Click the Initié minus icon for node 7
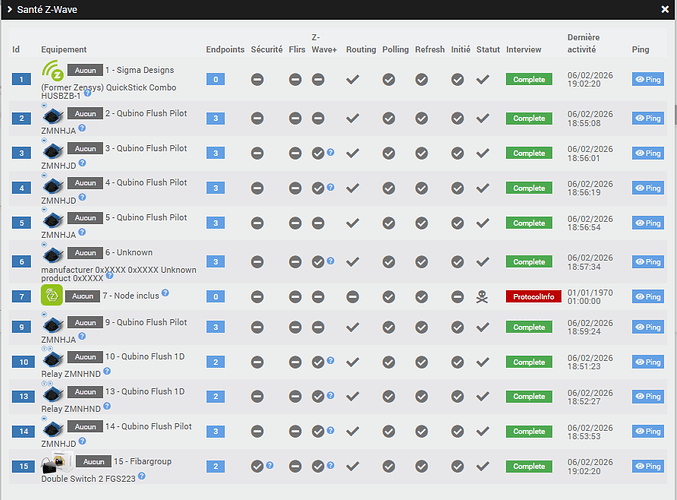The width and height of the screenshot is (677, 500). (458, 297)
